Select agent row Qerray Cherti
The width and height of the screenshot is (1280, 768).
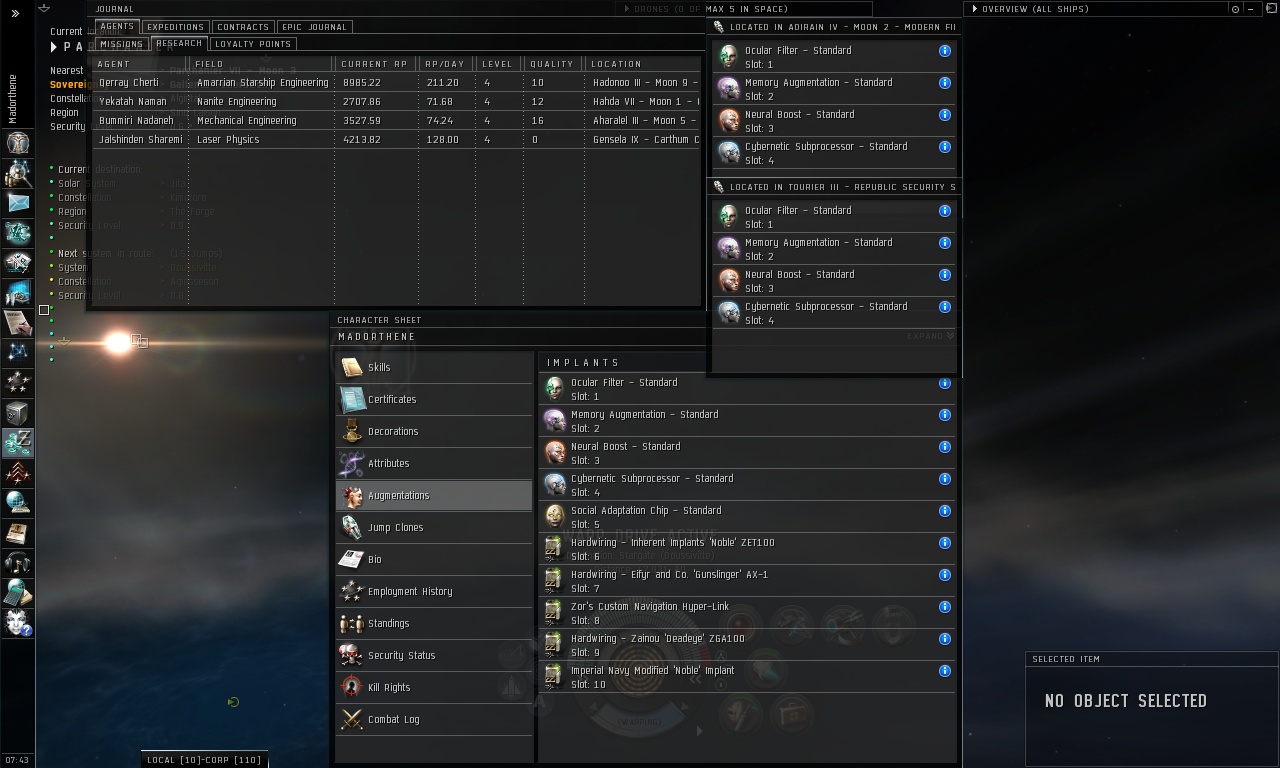397,83
